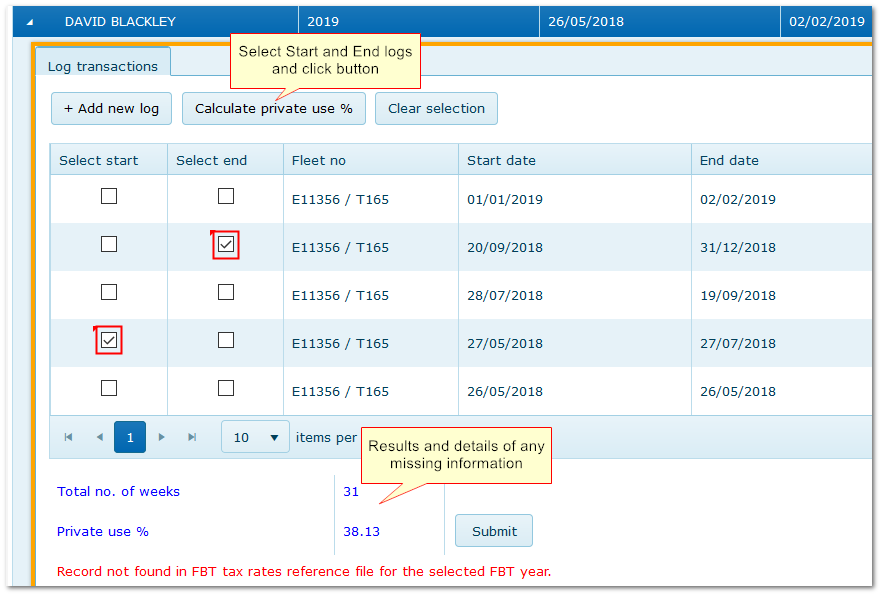882x596 pixels.
Task: Click Clear selection button
Action: tap(436, 109)
